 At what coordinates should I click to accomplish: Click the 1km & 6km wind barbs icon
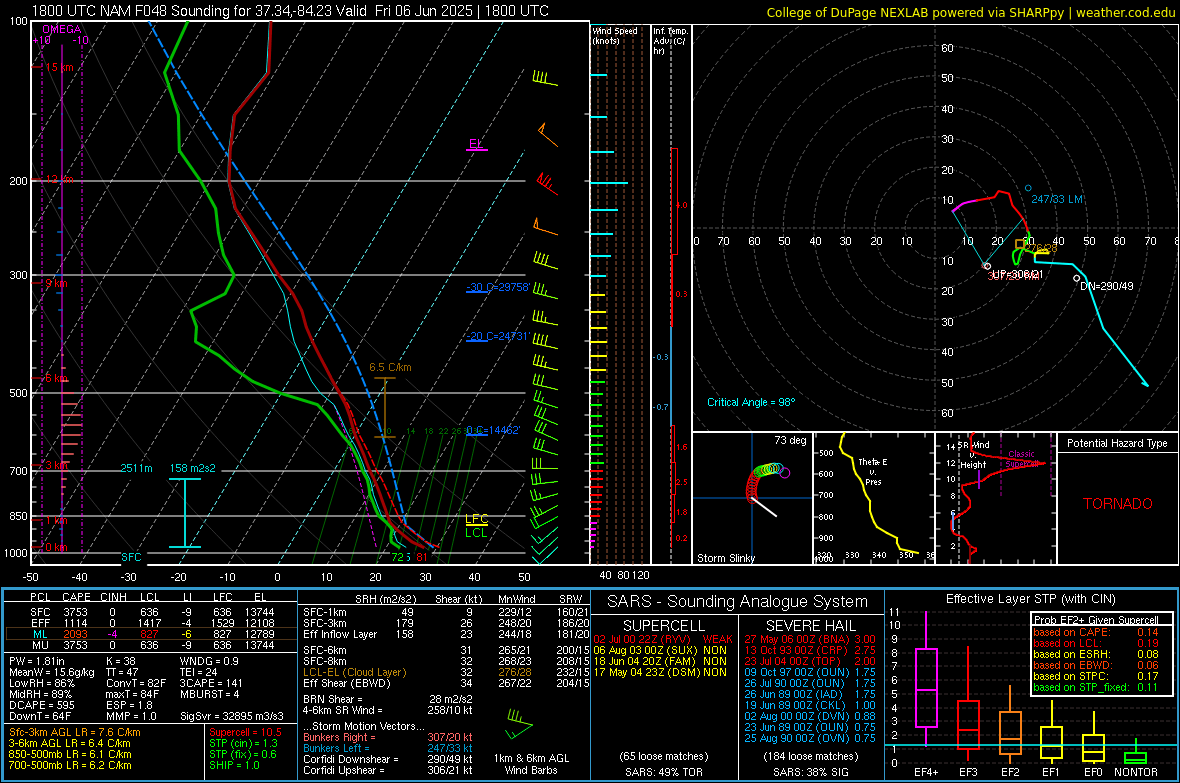click(x=519, y=724)
